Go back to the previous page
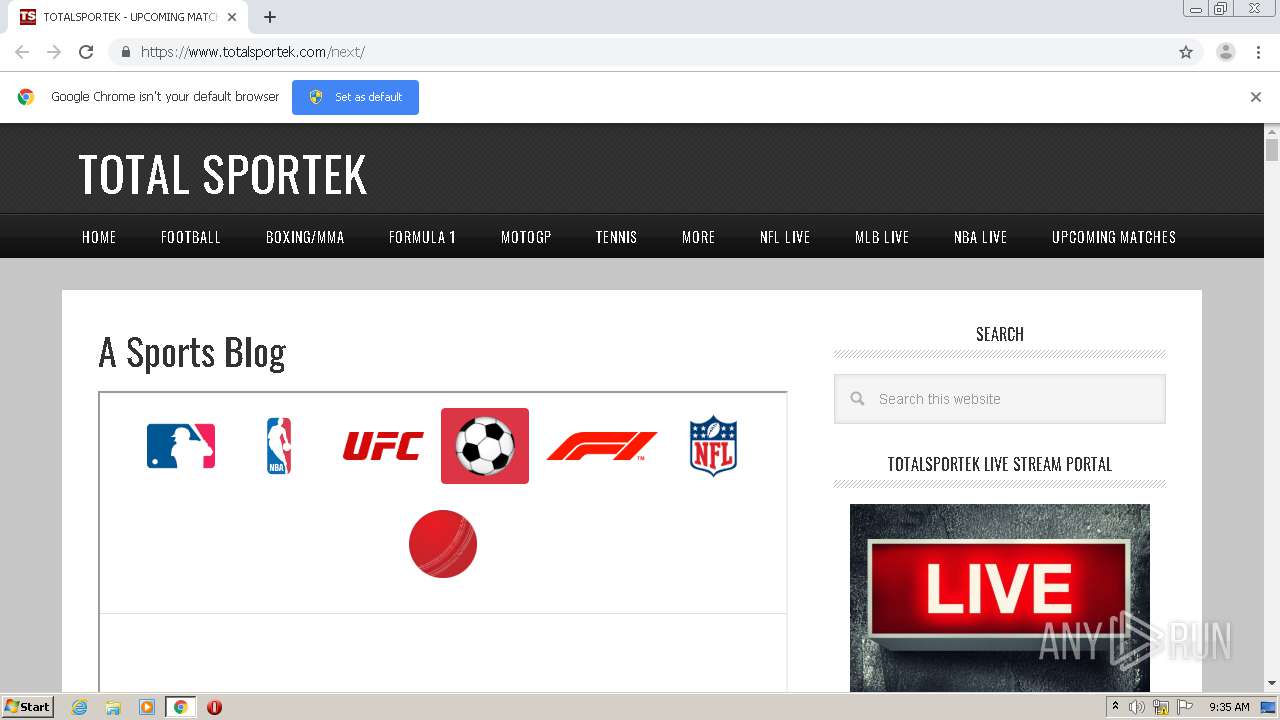 click(22, 52)
